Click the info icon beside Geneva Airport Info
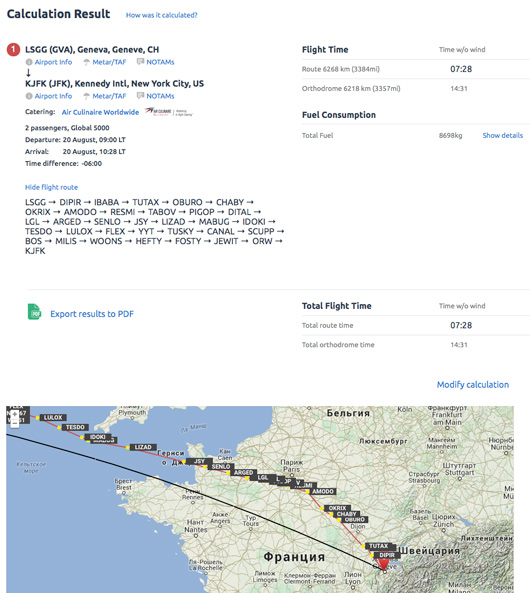 tap(29, 62)
